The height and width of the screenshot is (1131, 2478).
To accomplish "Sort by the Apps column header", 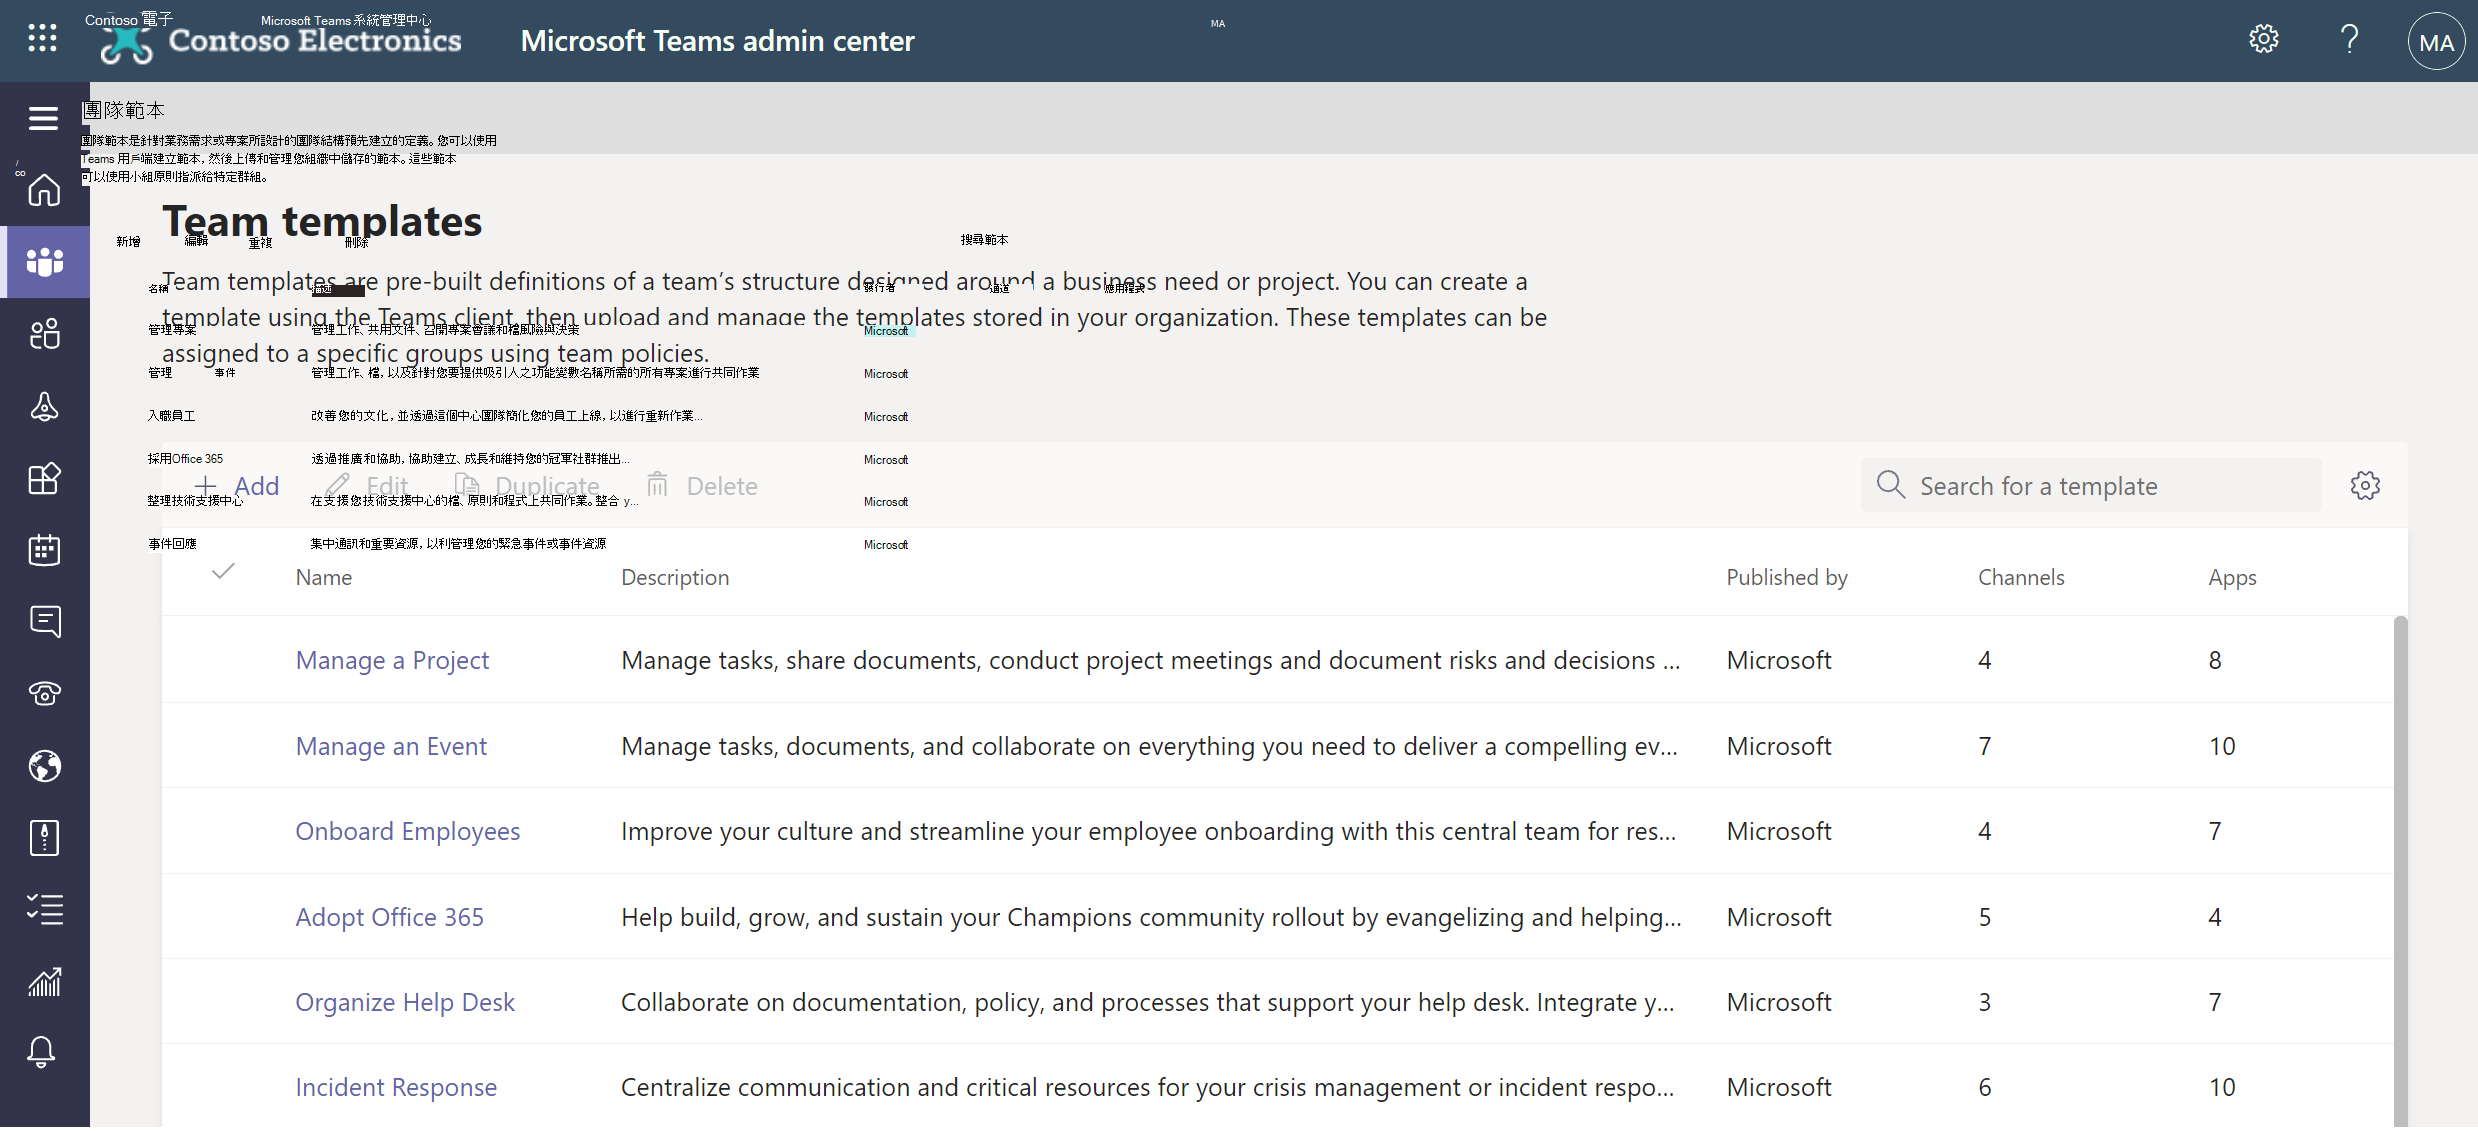I will (2232, 577).
